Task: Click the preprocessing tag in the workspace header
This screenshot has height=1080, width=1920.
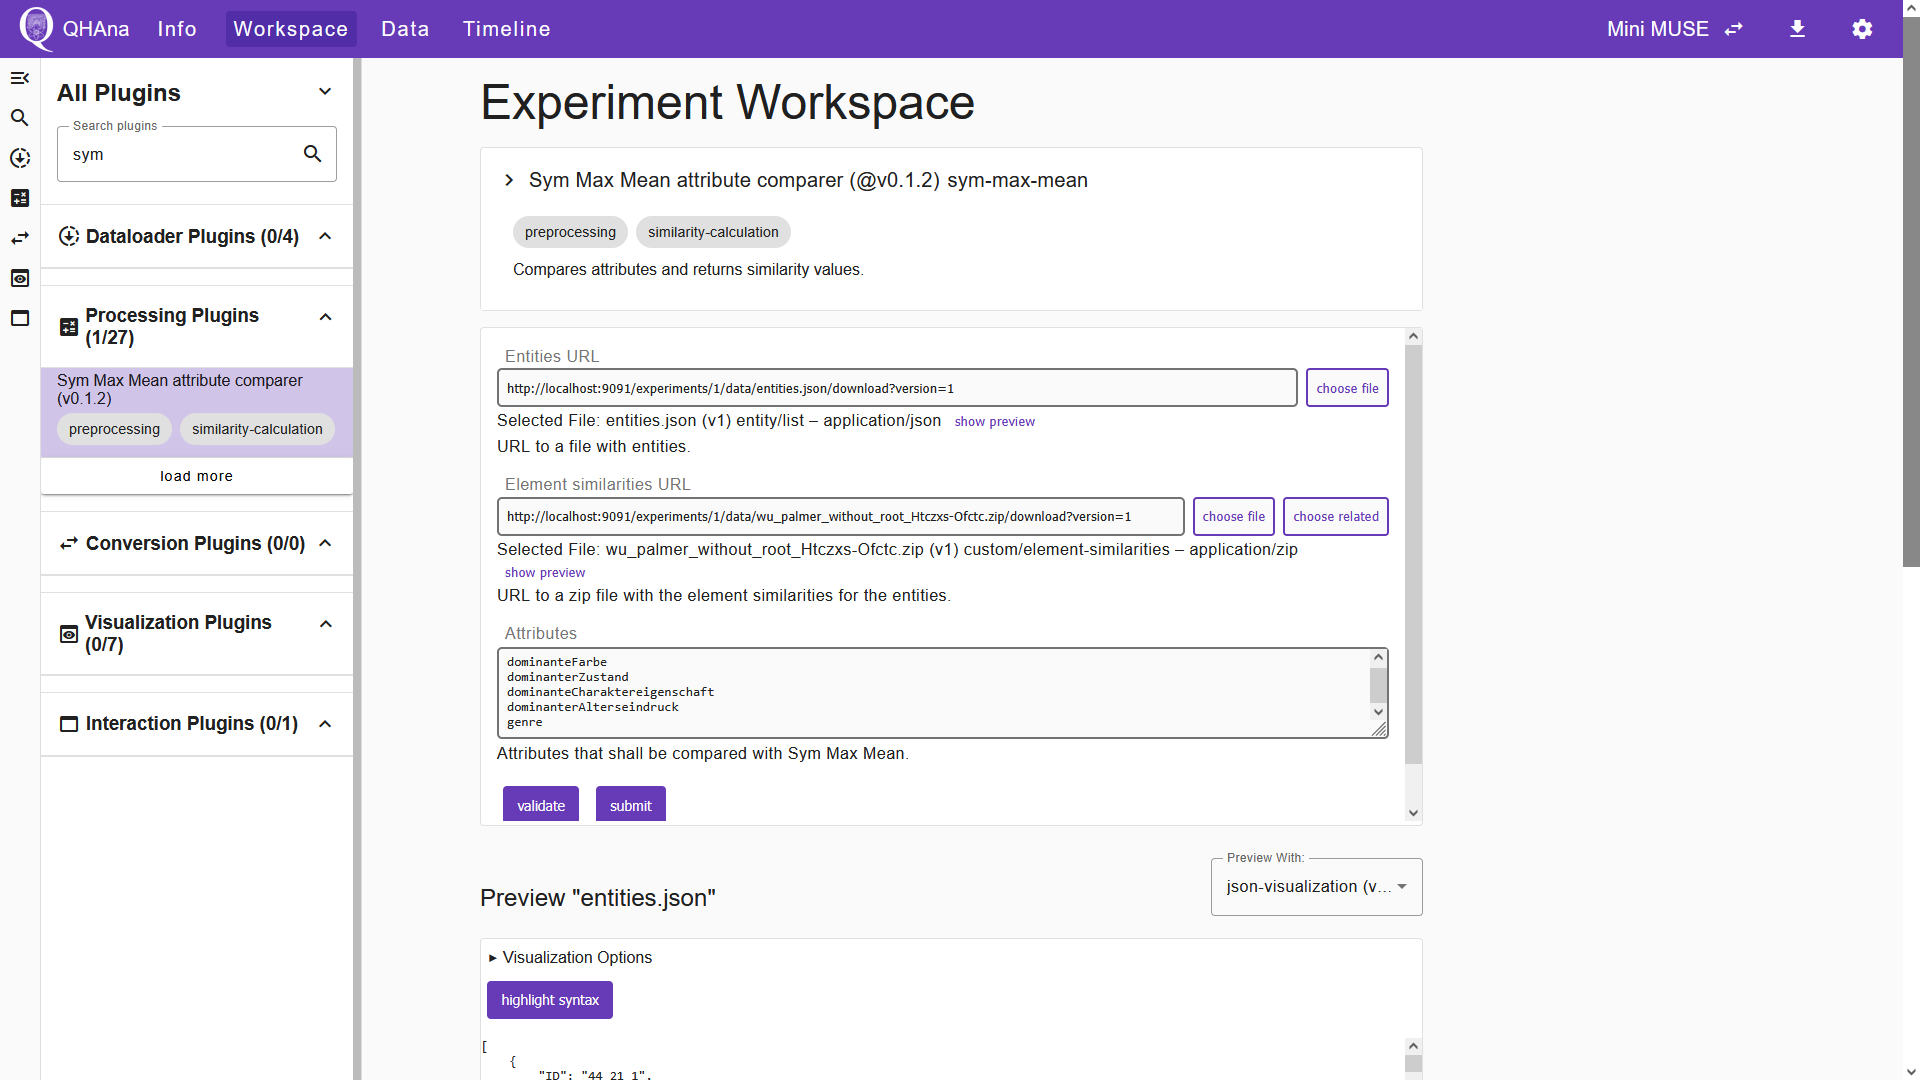Action: (x=570, y=232)
